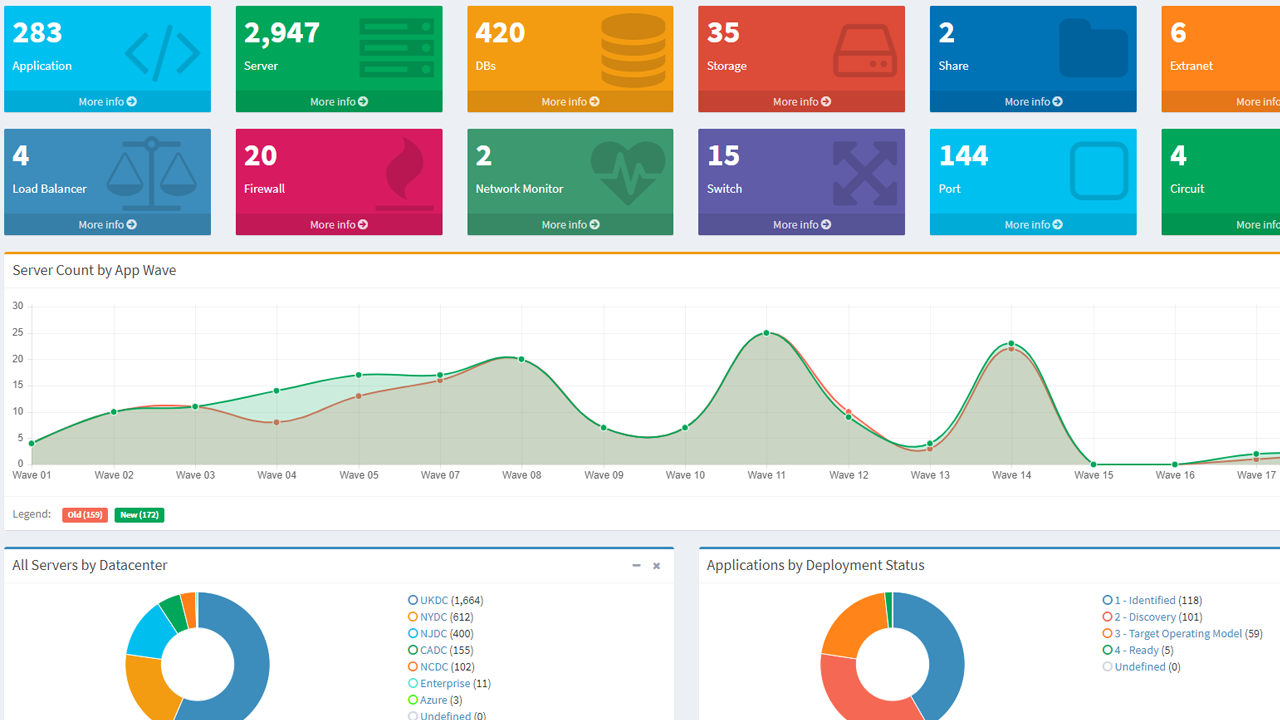This screenshot has width=1280, height=720.
Task: Open More info for DBs
Action: click(570, 102)
